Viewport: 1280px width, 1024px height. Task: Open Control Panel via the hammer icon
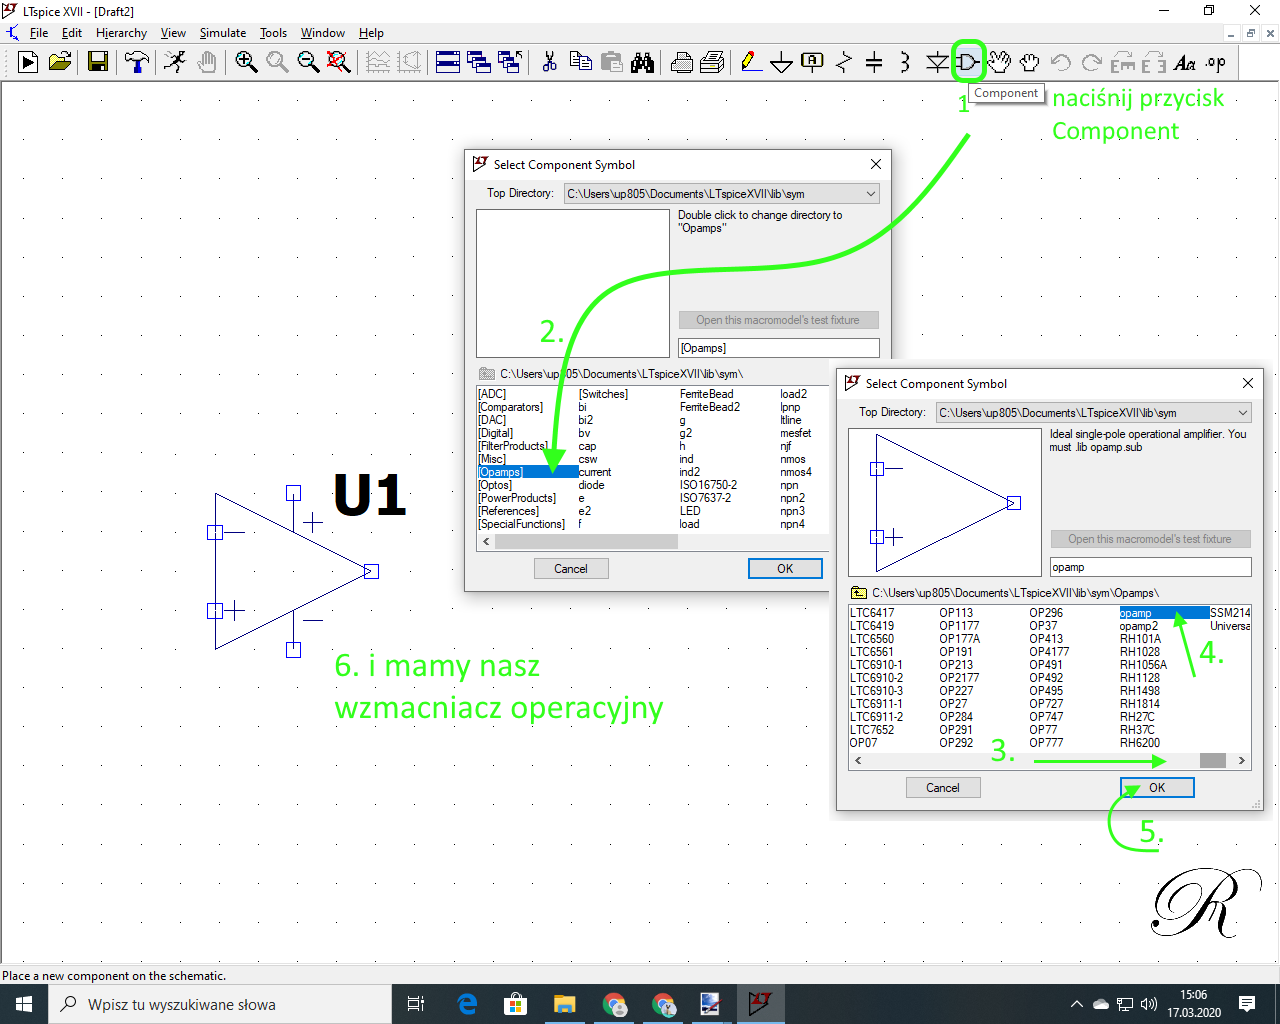pyautogui.click(x=136, y=62)
